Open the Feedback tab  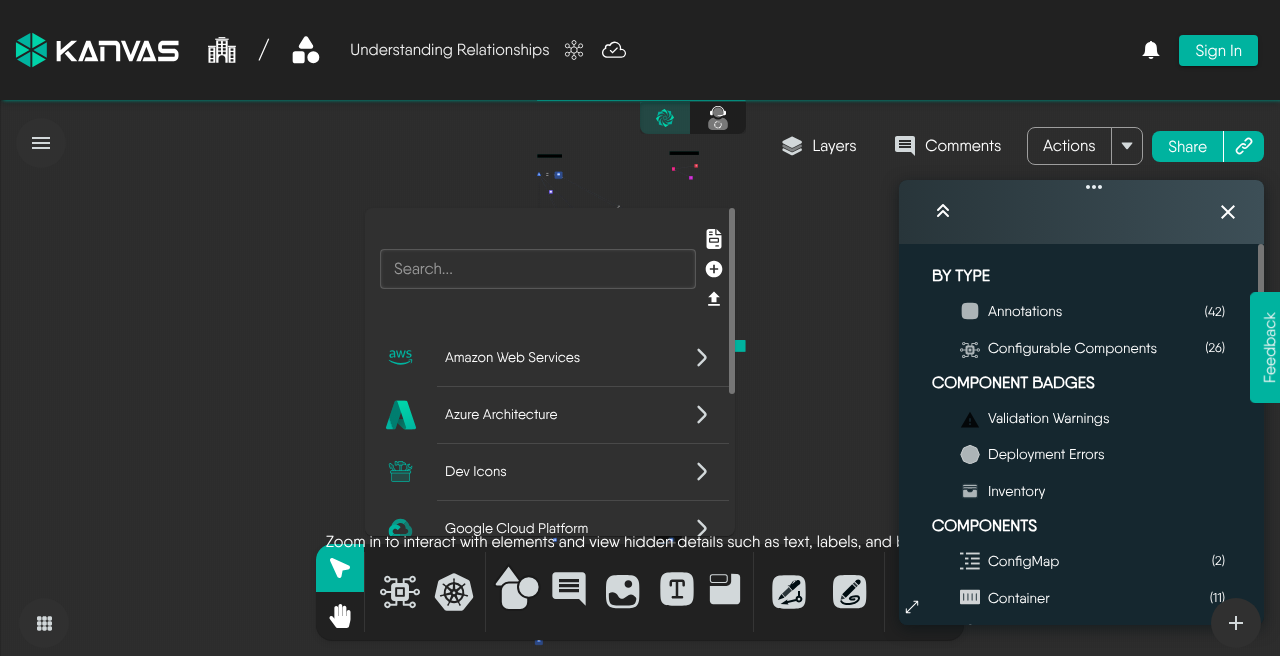tap(1266, 347)
